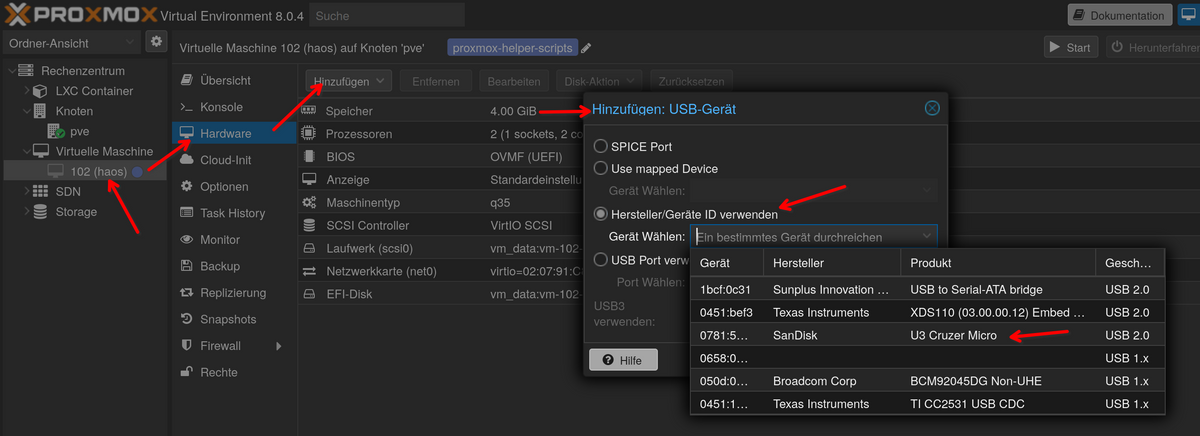Expand the Firewall submenu arrow
The image size is (1200, 436).
279,346
